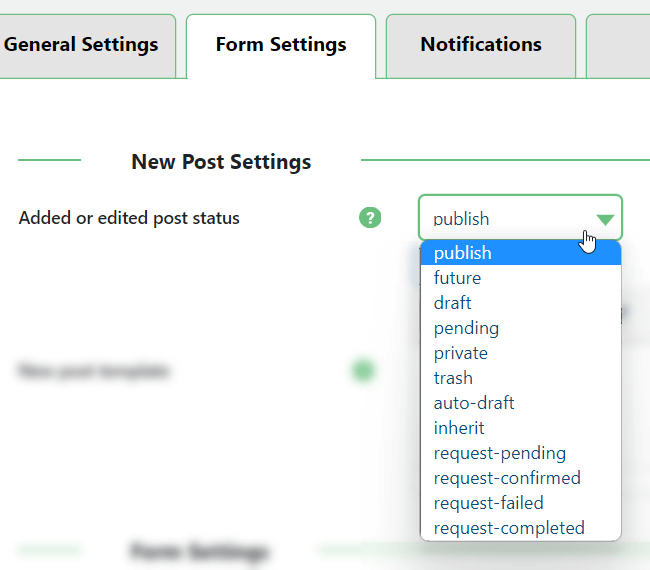
Task: Click the green help question mark icon
Action: click(370, 217)
